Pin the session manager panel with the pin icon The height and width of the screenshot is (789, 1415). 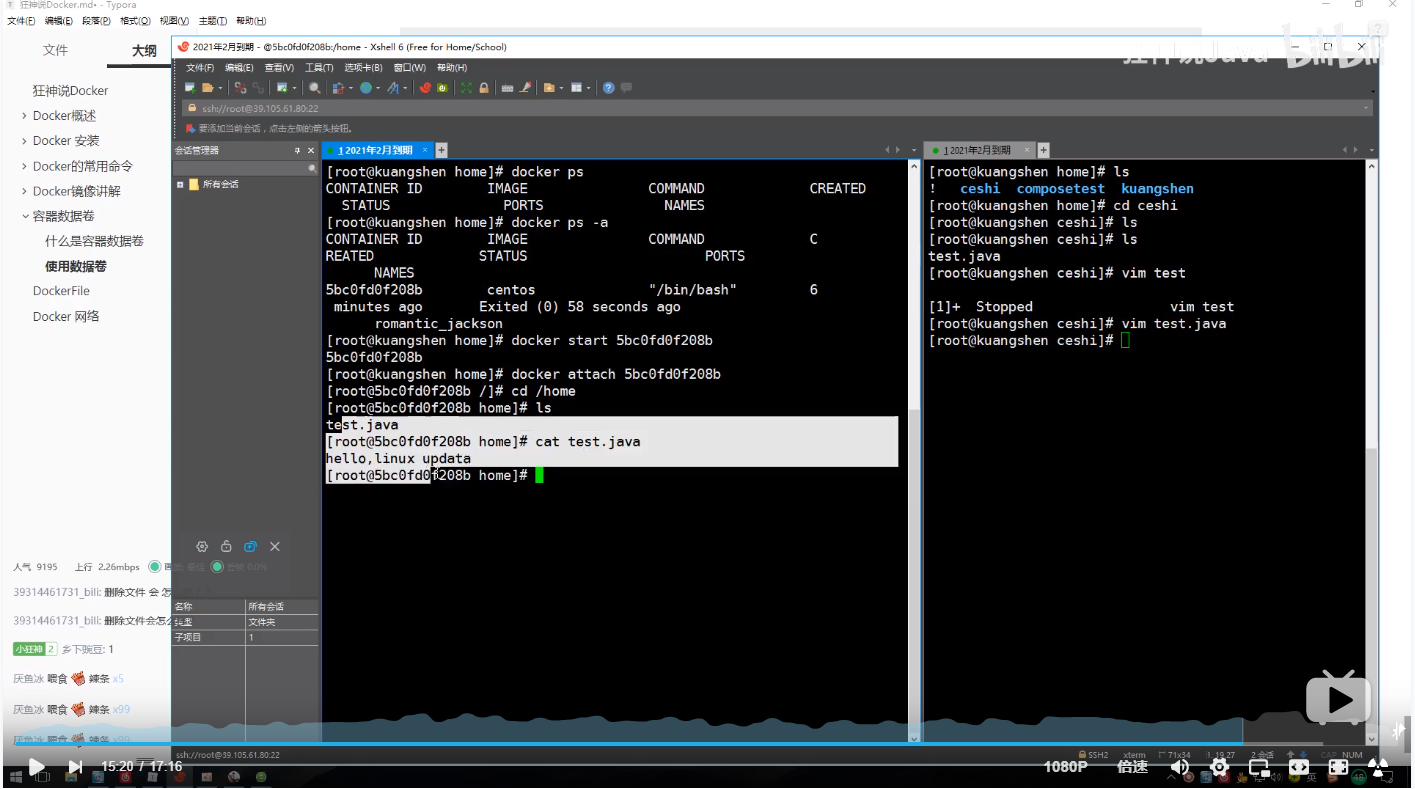[x=297, y=150]
